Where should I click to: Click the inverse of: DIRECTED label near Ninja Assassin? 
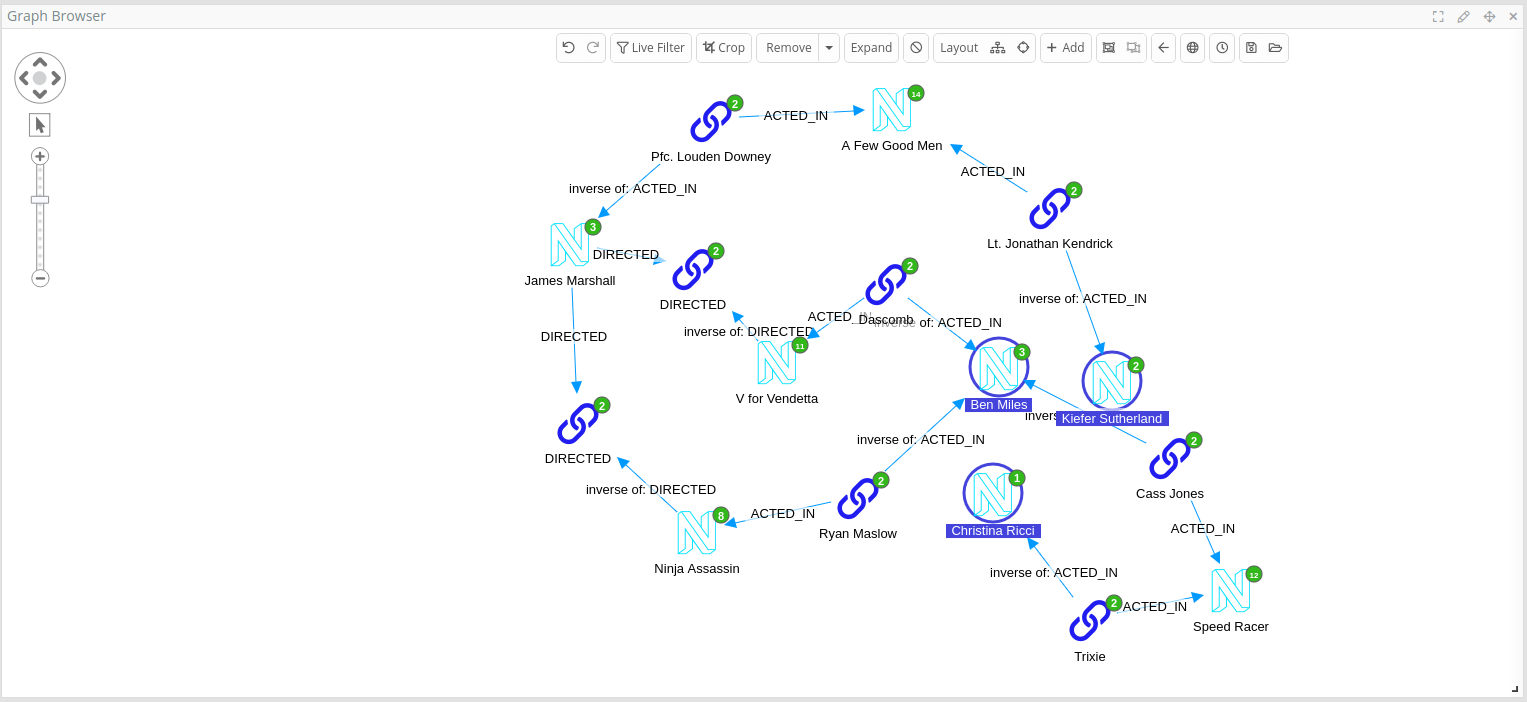(x=651, y=489)
